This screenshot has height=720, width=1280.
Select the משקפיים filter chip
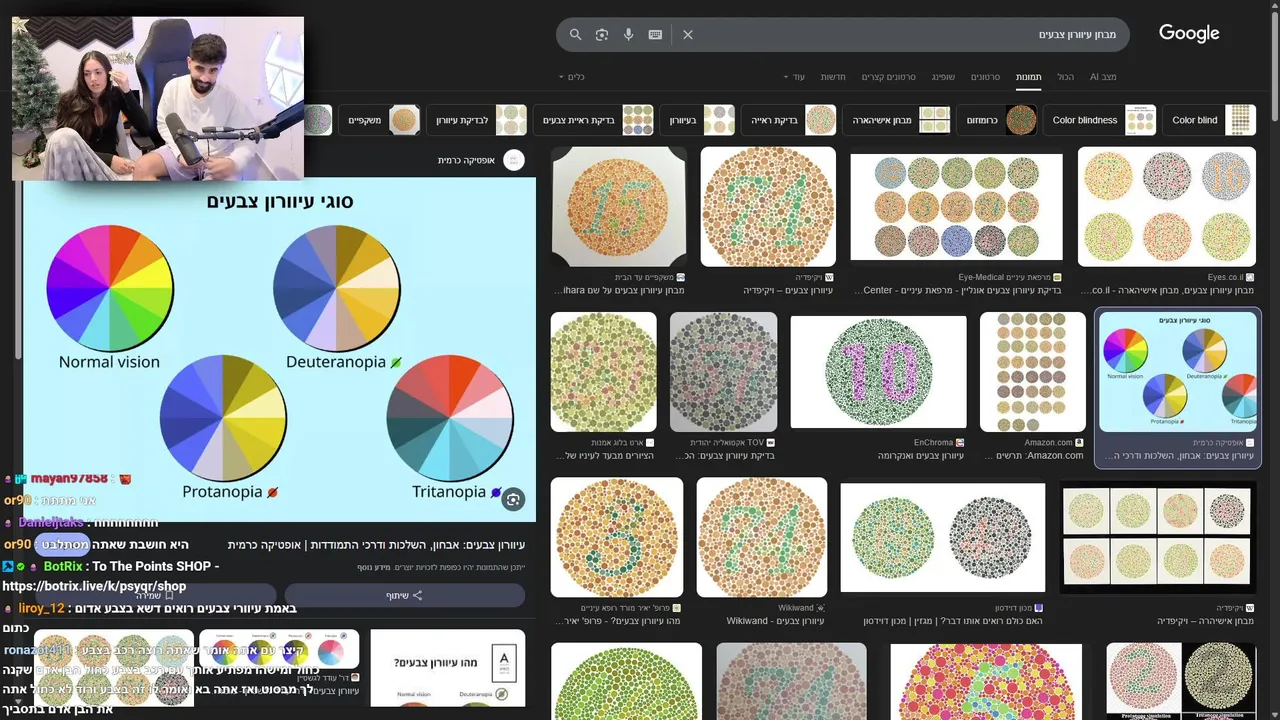(380, 120)
